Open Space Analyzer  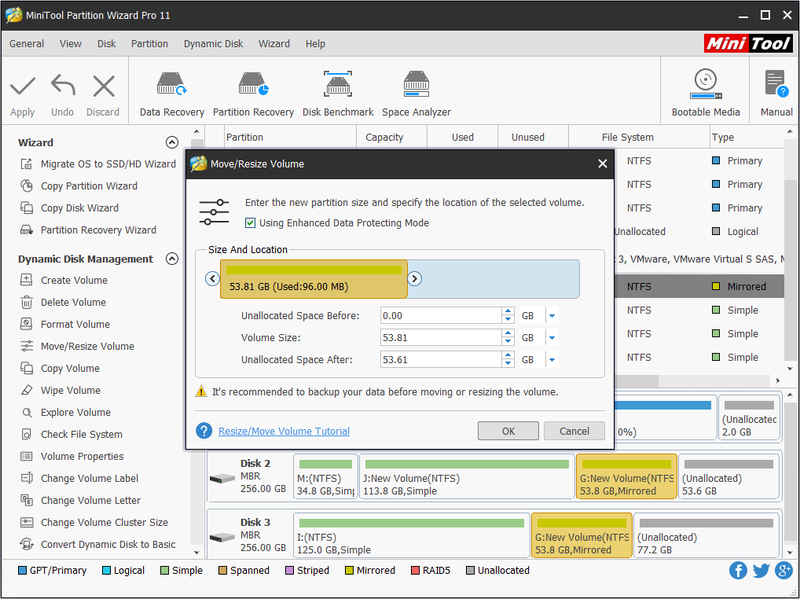(x=416, y=93)
